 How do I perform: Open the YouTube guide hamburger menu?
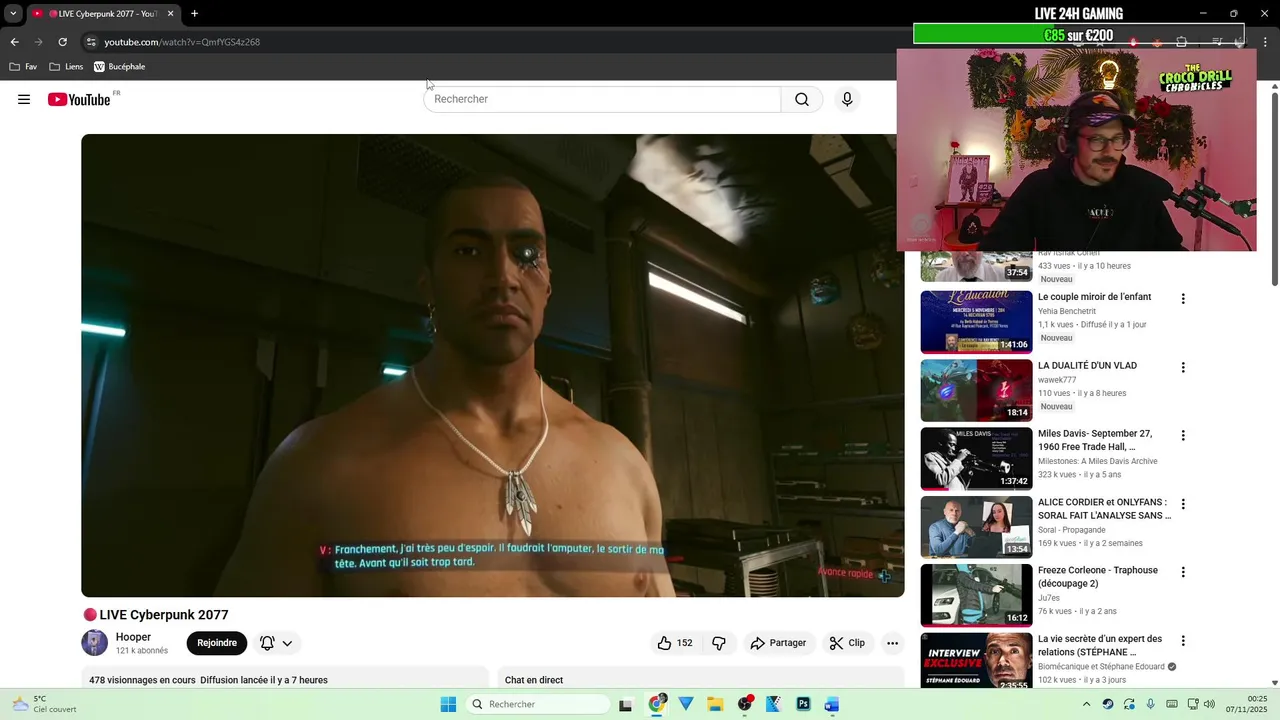tap(24, 99)
